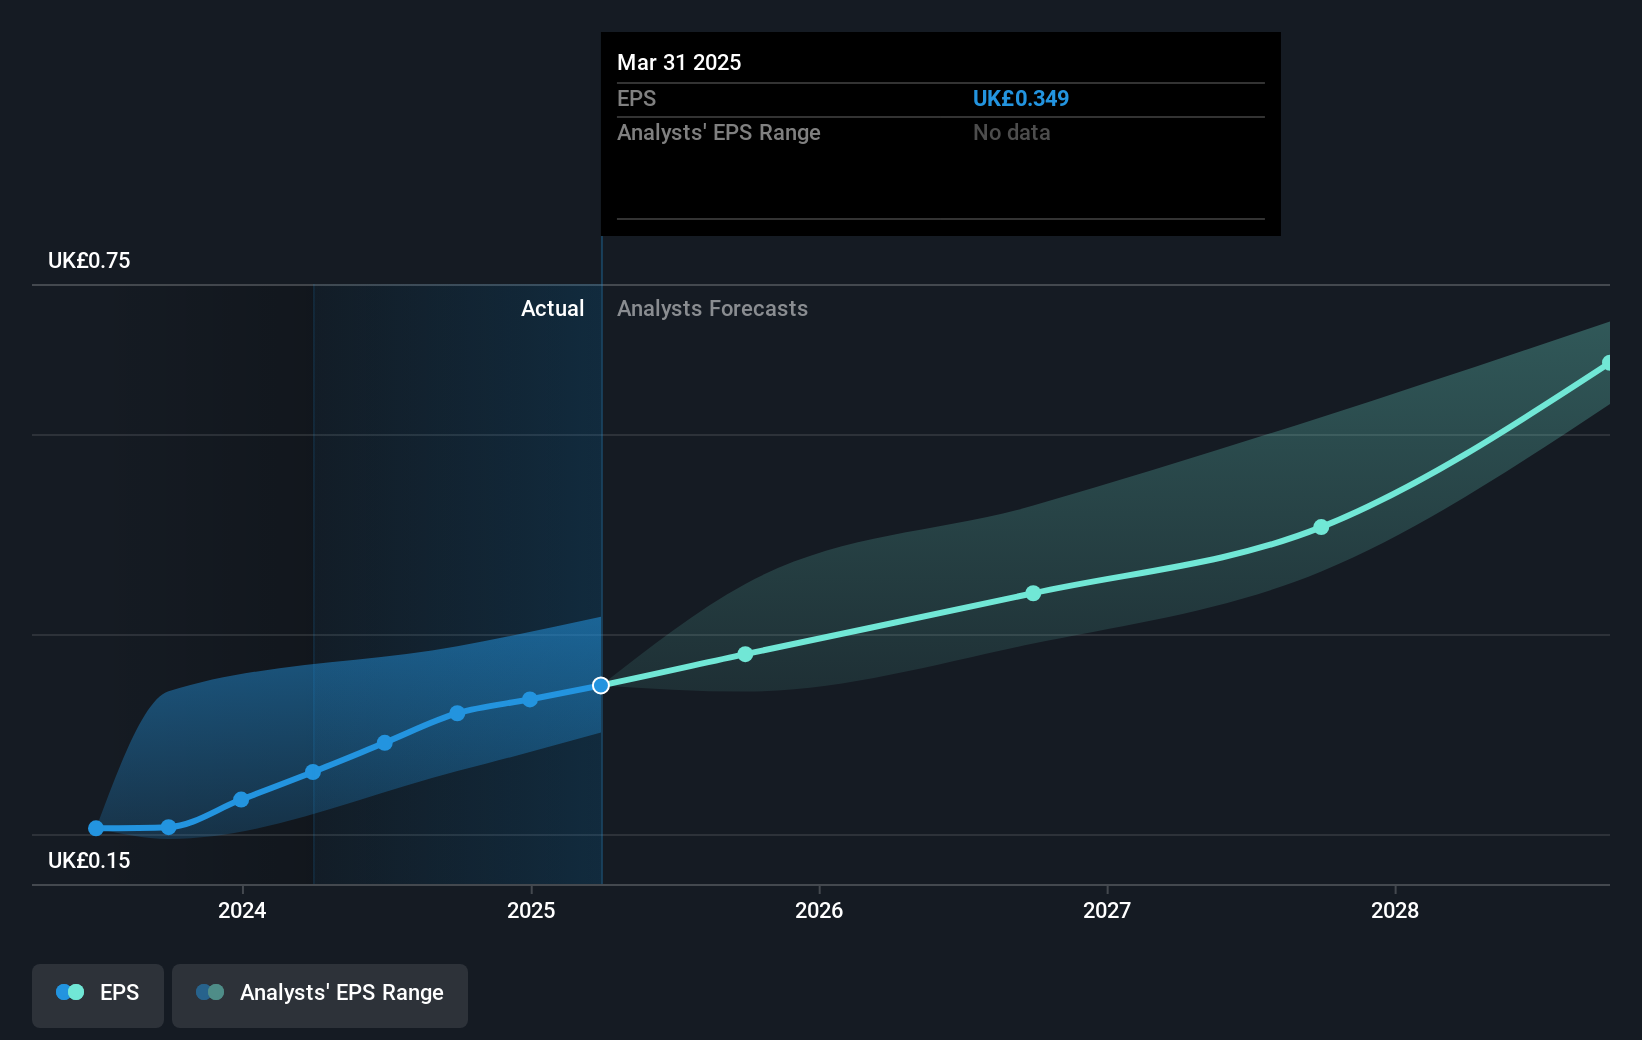The height and width of the screenshot is (1040, 1642).
Task: Click the Mar 31 2025 tooltip title
Action: 679,62
